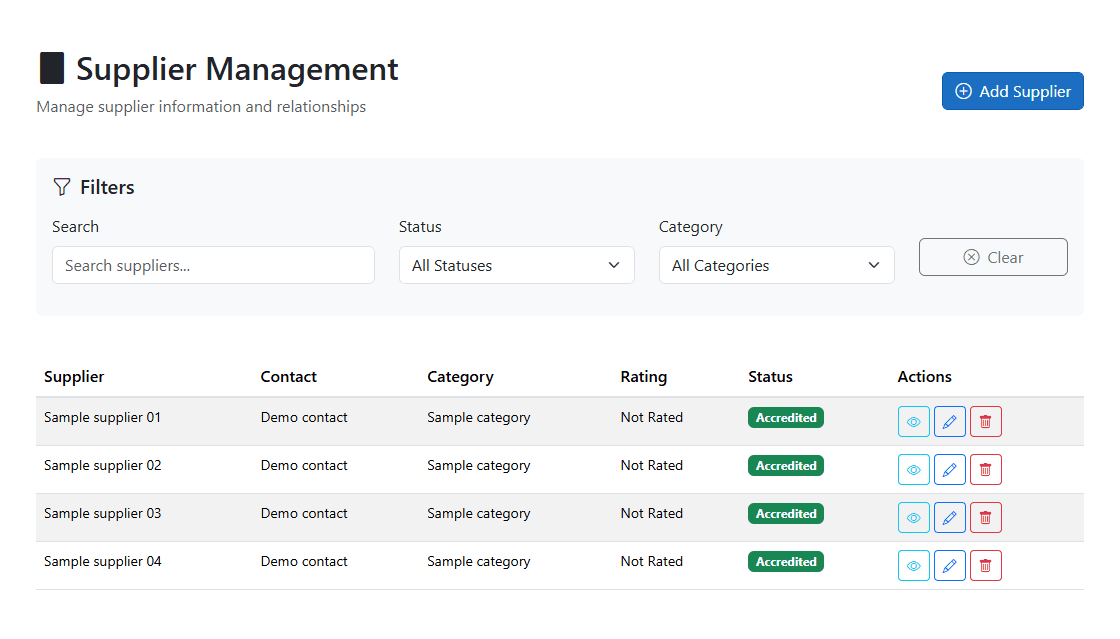
Task: Click Demo contact in Sample supplier 01 row
Action: tap(304, 418)
